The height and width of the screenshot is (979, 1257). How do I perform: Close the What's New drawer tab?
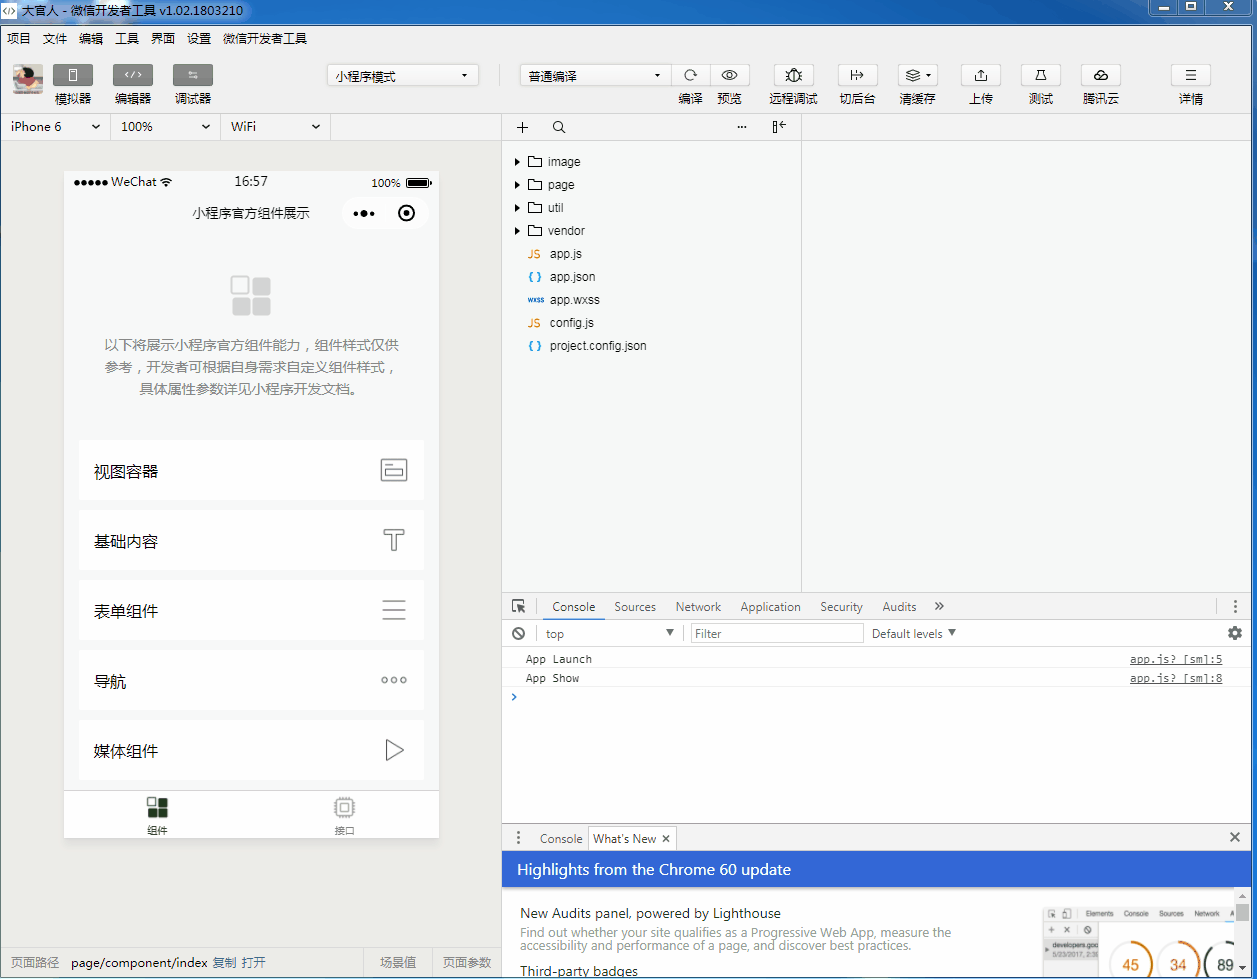point(666,838)
